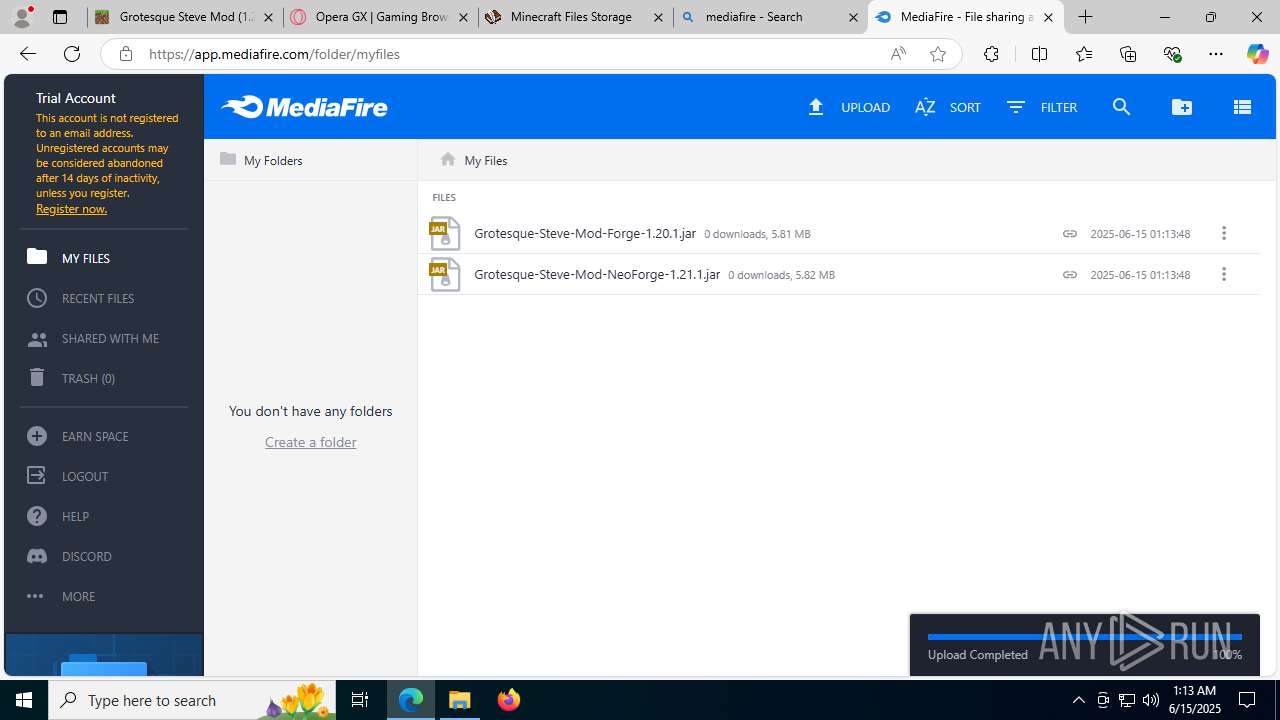Viewport: 1280px width, 720px height.
Task: Launch Firefox from the taskbar
Action: coord(509,700)
